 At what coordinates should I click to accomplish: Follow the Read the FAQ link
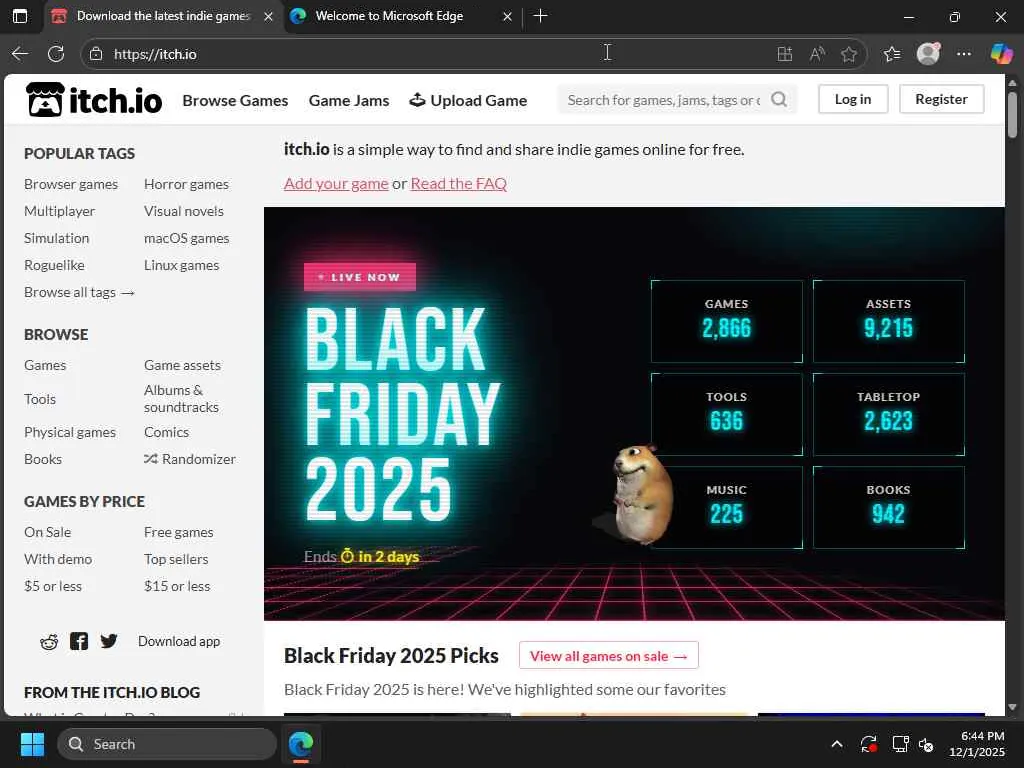[x=458, y=184]
